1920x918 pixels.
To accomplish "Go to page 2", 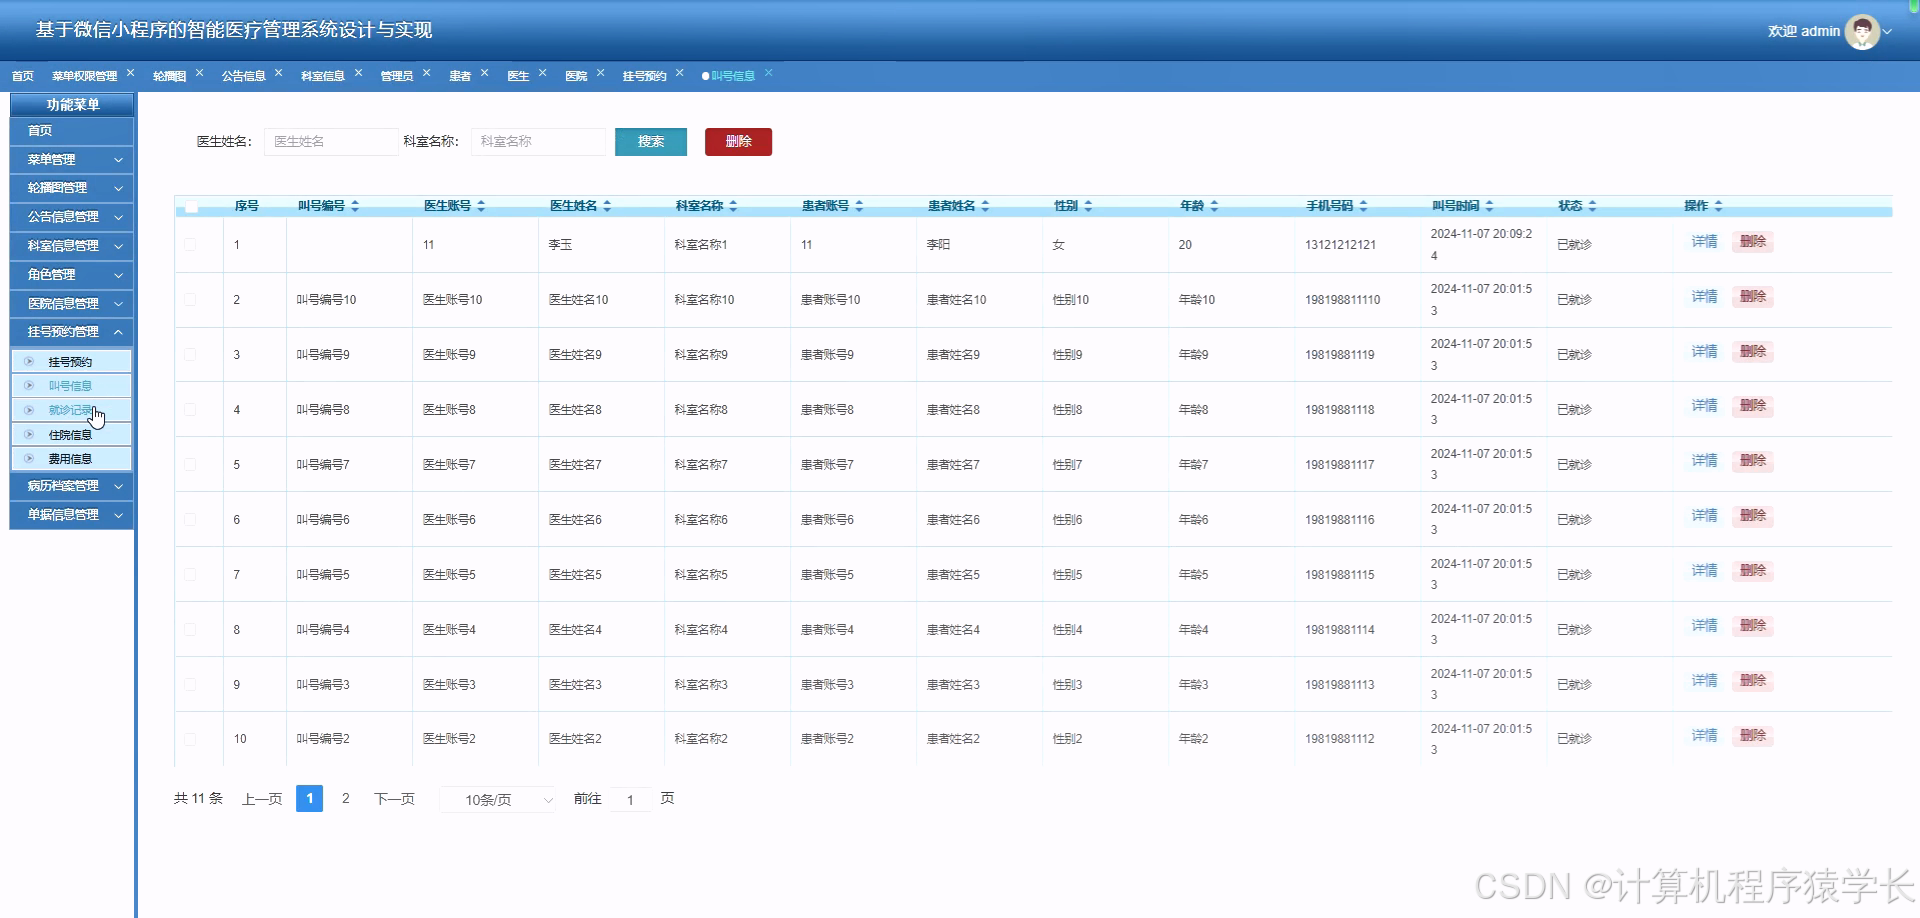I will [345, 799].
